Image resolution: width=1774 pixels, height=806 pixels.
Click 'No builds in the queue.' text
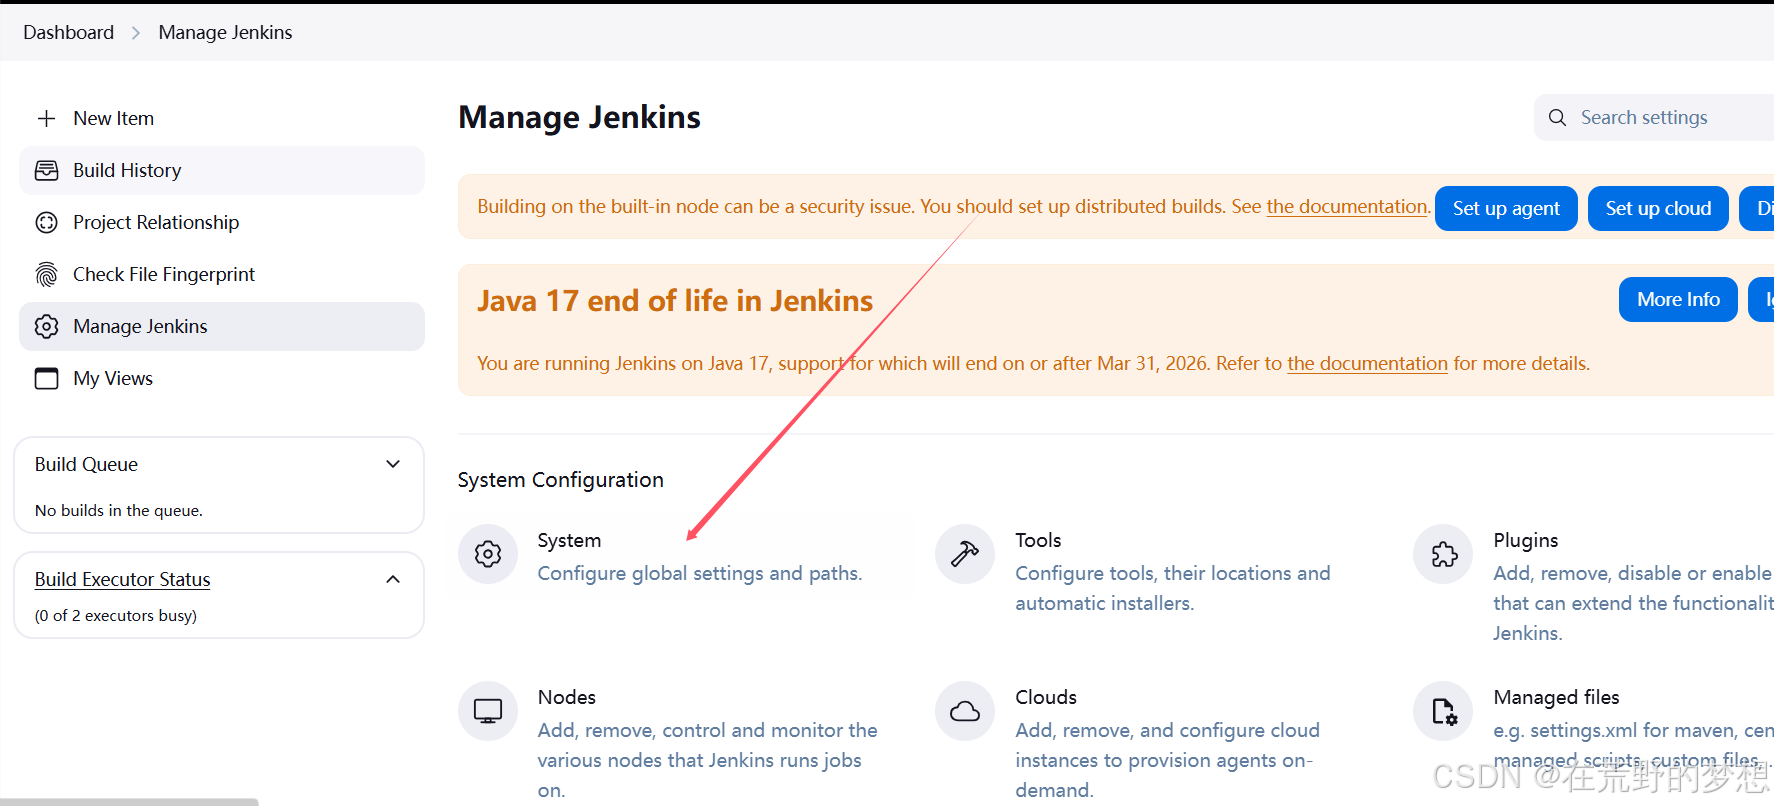click(119, 510)
